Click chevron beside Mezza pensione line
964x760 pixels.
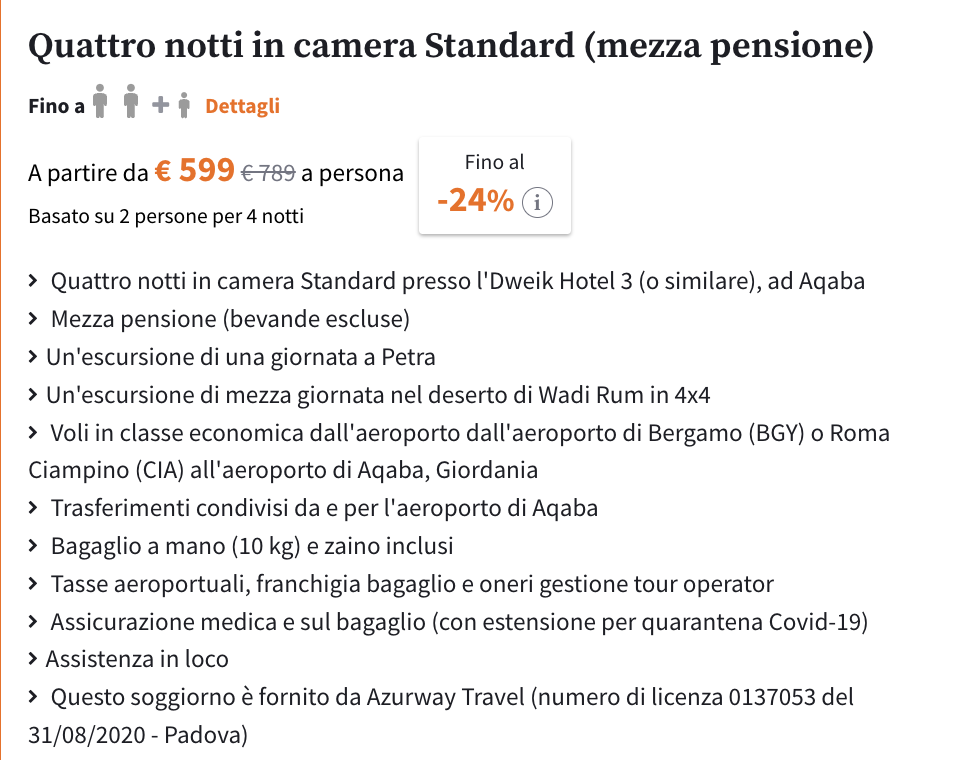[33, 319]
